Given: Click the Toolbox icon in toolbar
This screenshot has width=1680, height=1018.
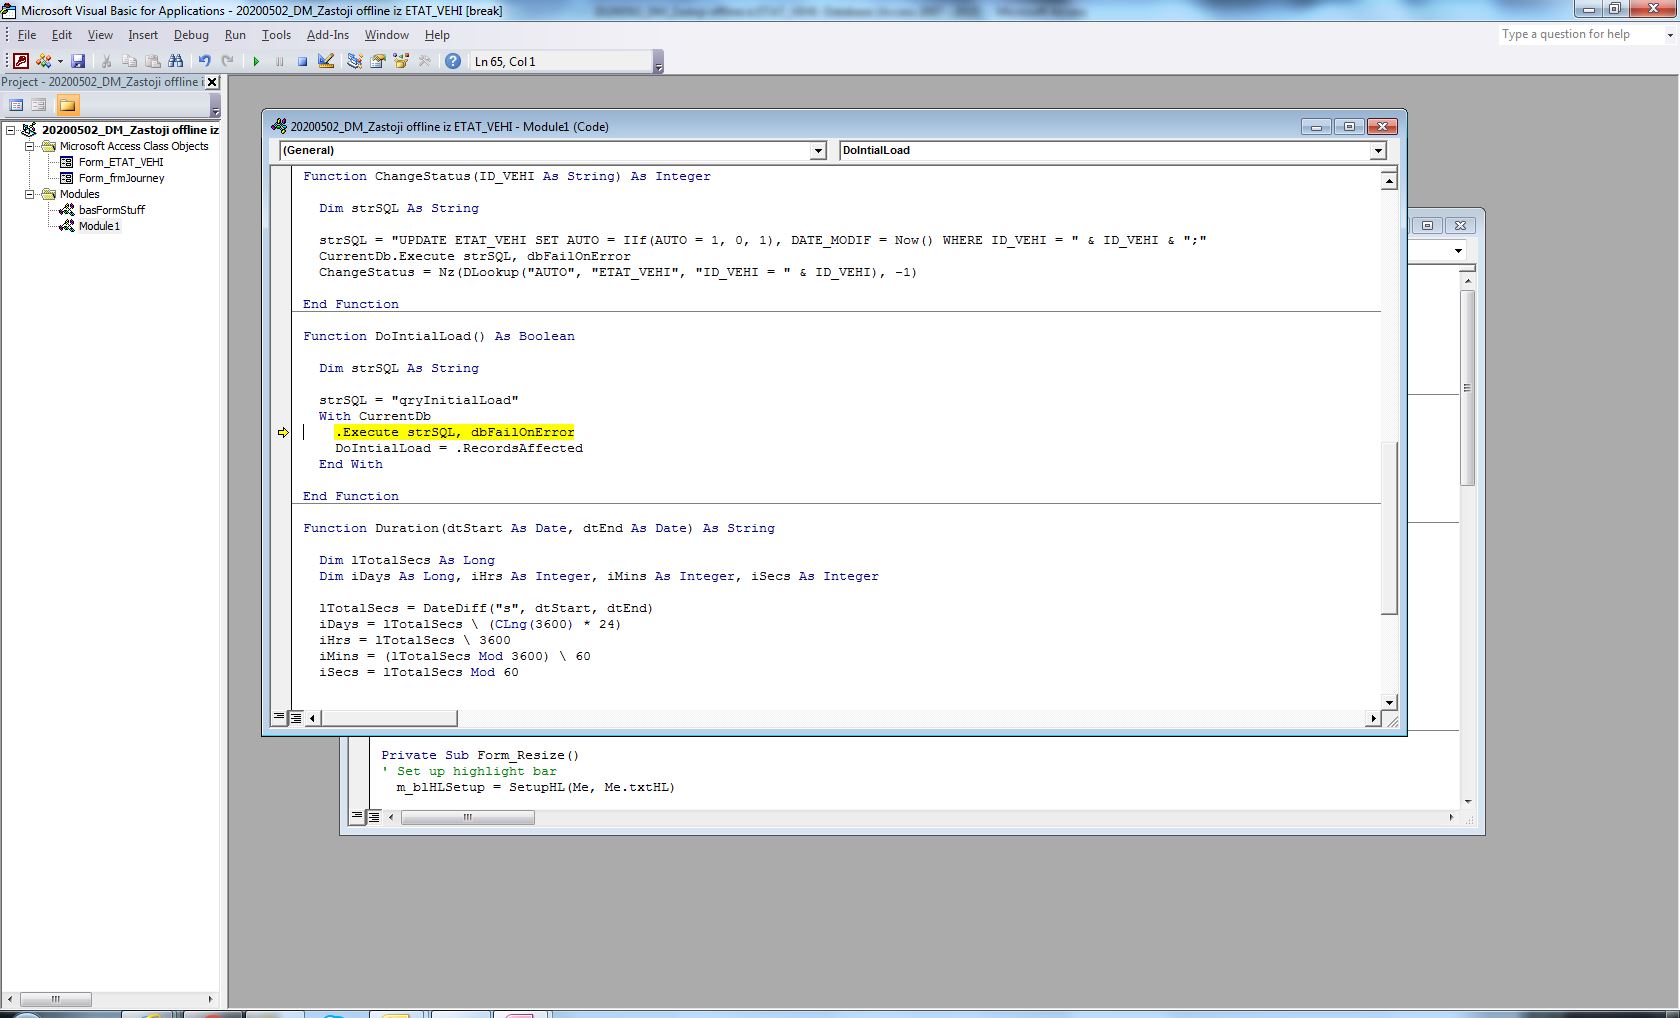Looking at the screenshot, I should click(x=425, y=61).
